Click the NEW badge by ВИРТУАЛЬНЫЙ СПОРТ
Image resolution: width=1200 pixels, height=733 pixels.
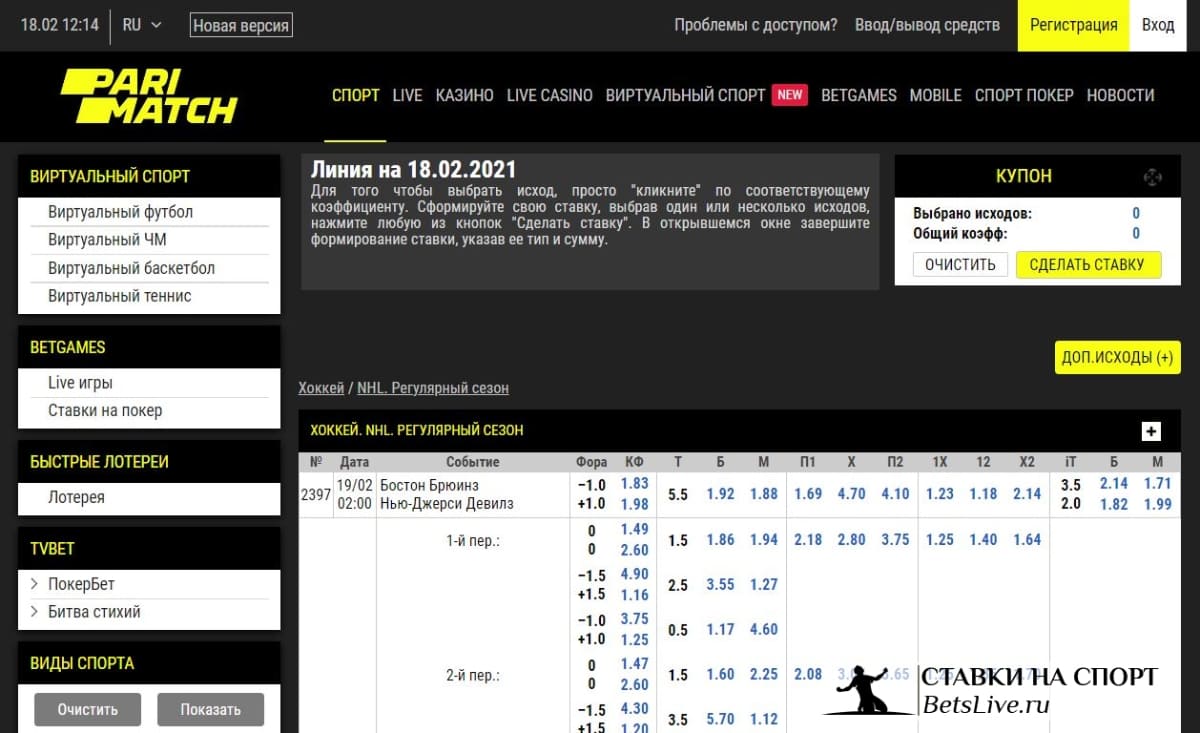click(x=790, y=95)
